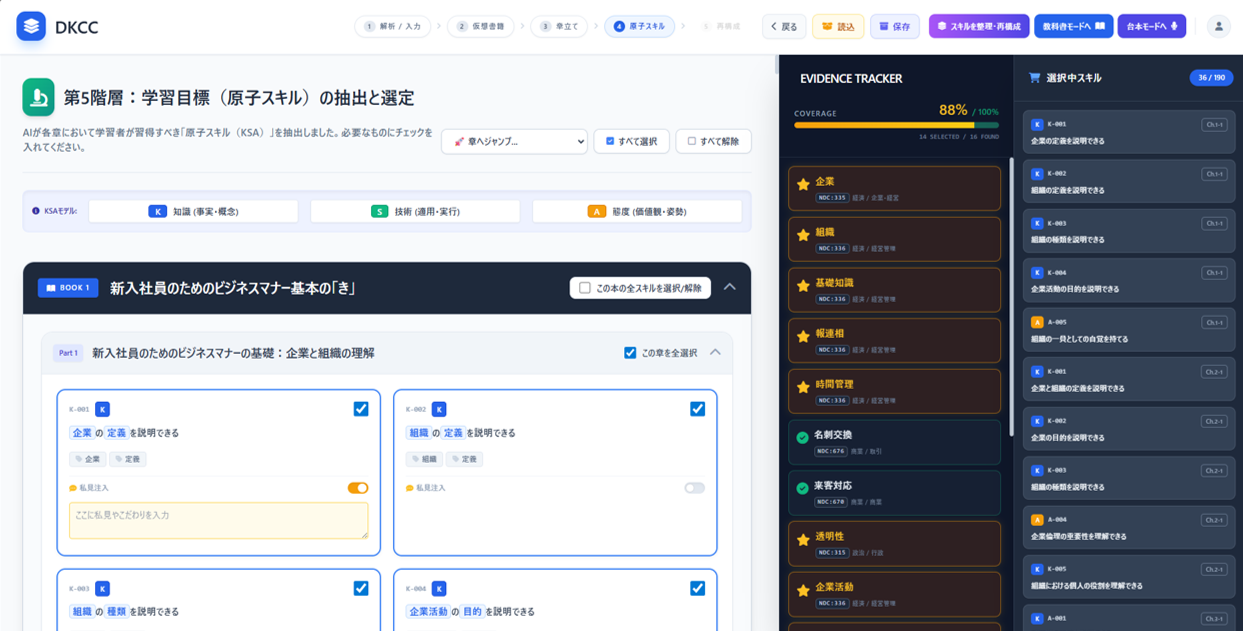Collapse the Part 1 chapter chevron
The height and width of the screenshot is (631, 1243).
tap(715, 352)
